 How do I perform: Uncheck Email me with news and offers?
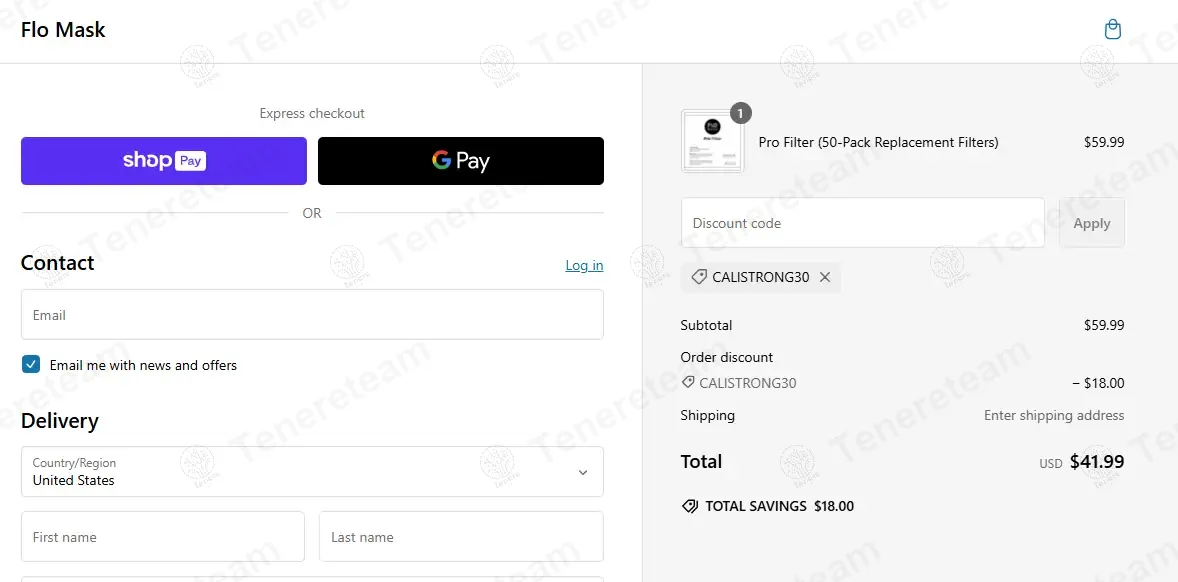pos(31,365)
